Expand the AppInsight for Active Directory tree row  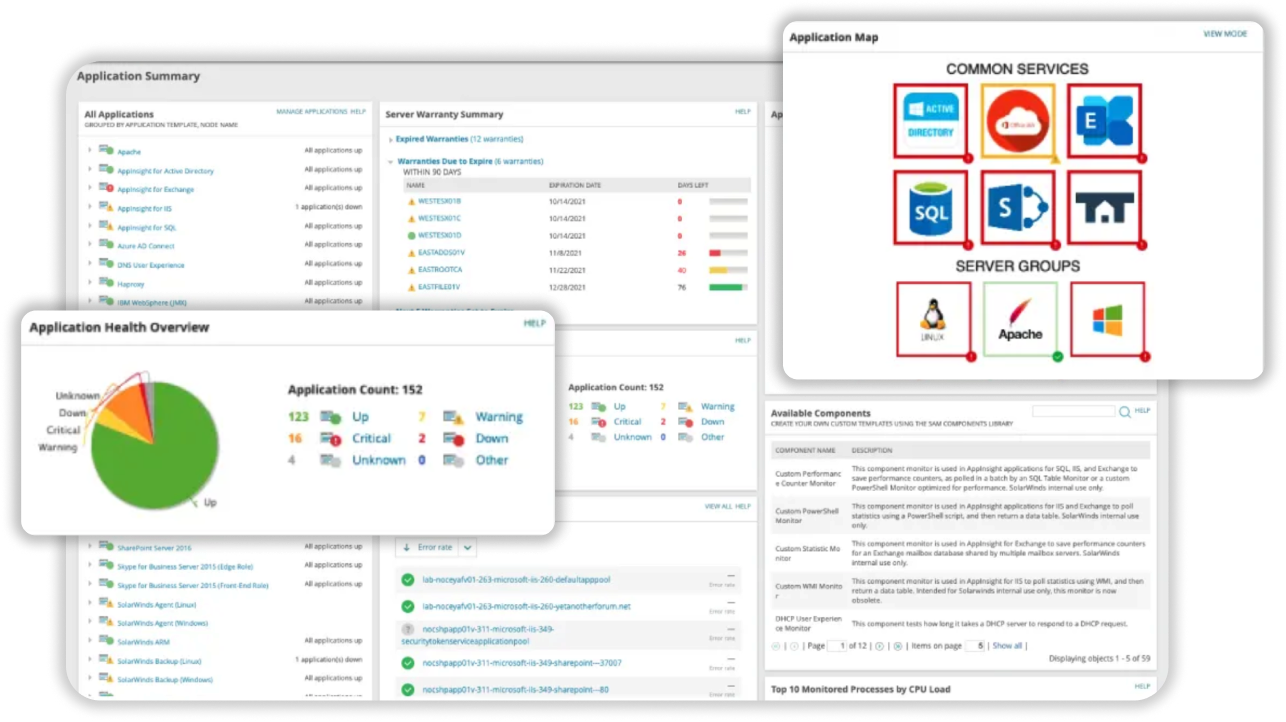(x=89, y=170)
